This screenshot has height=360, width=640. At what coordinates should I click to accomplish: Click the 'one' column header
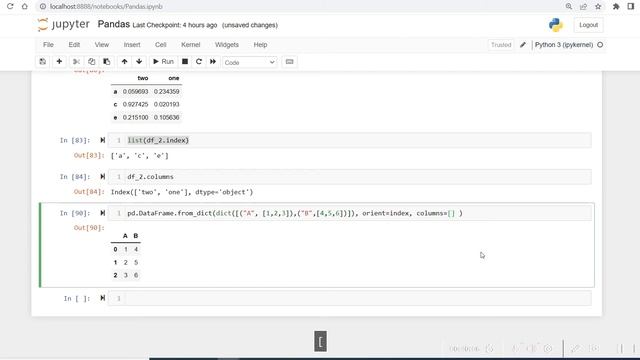pos(174,78)
